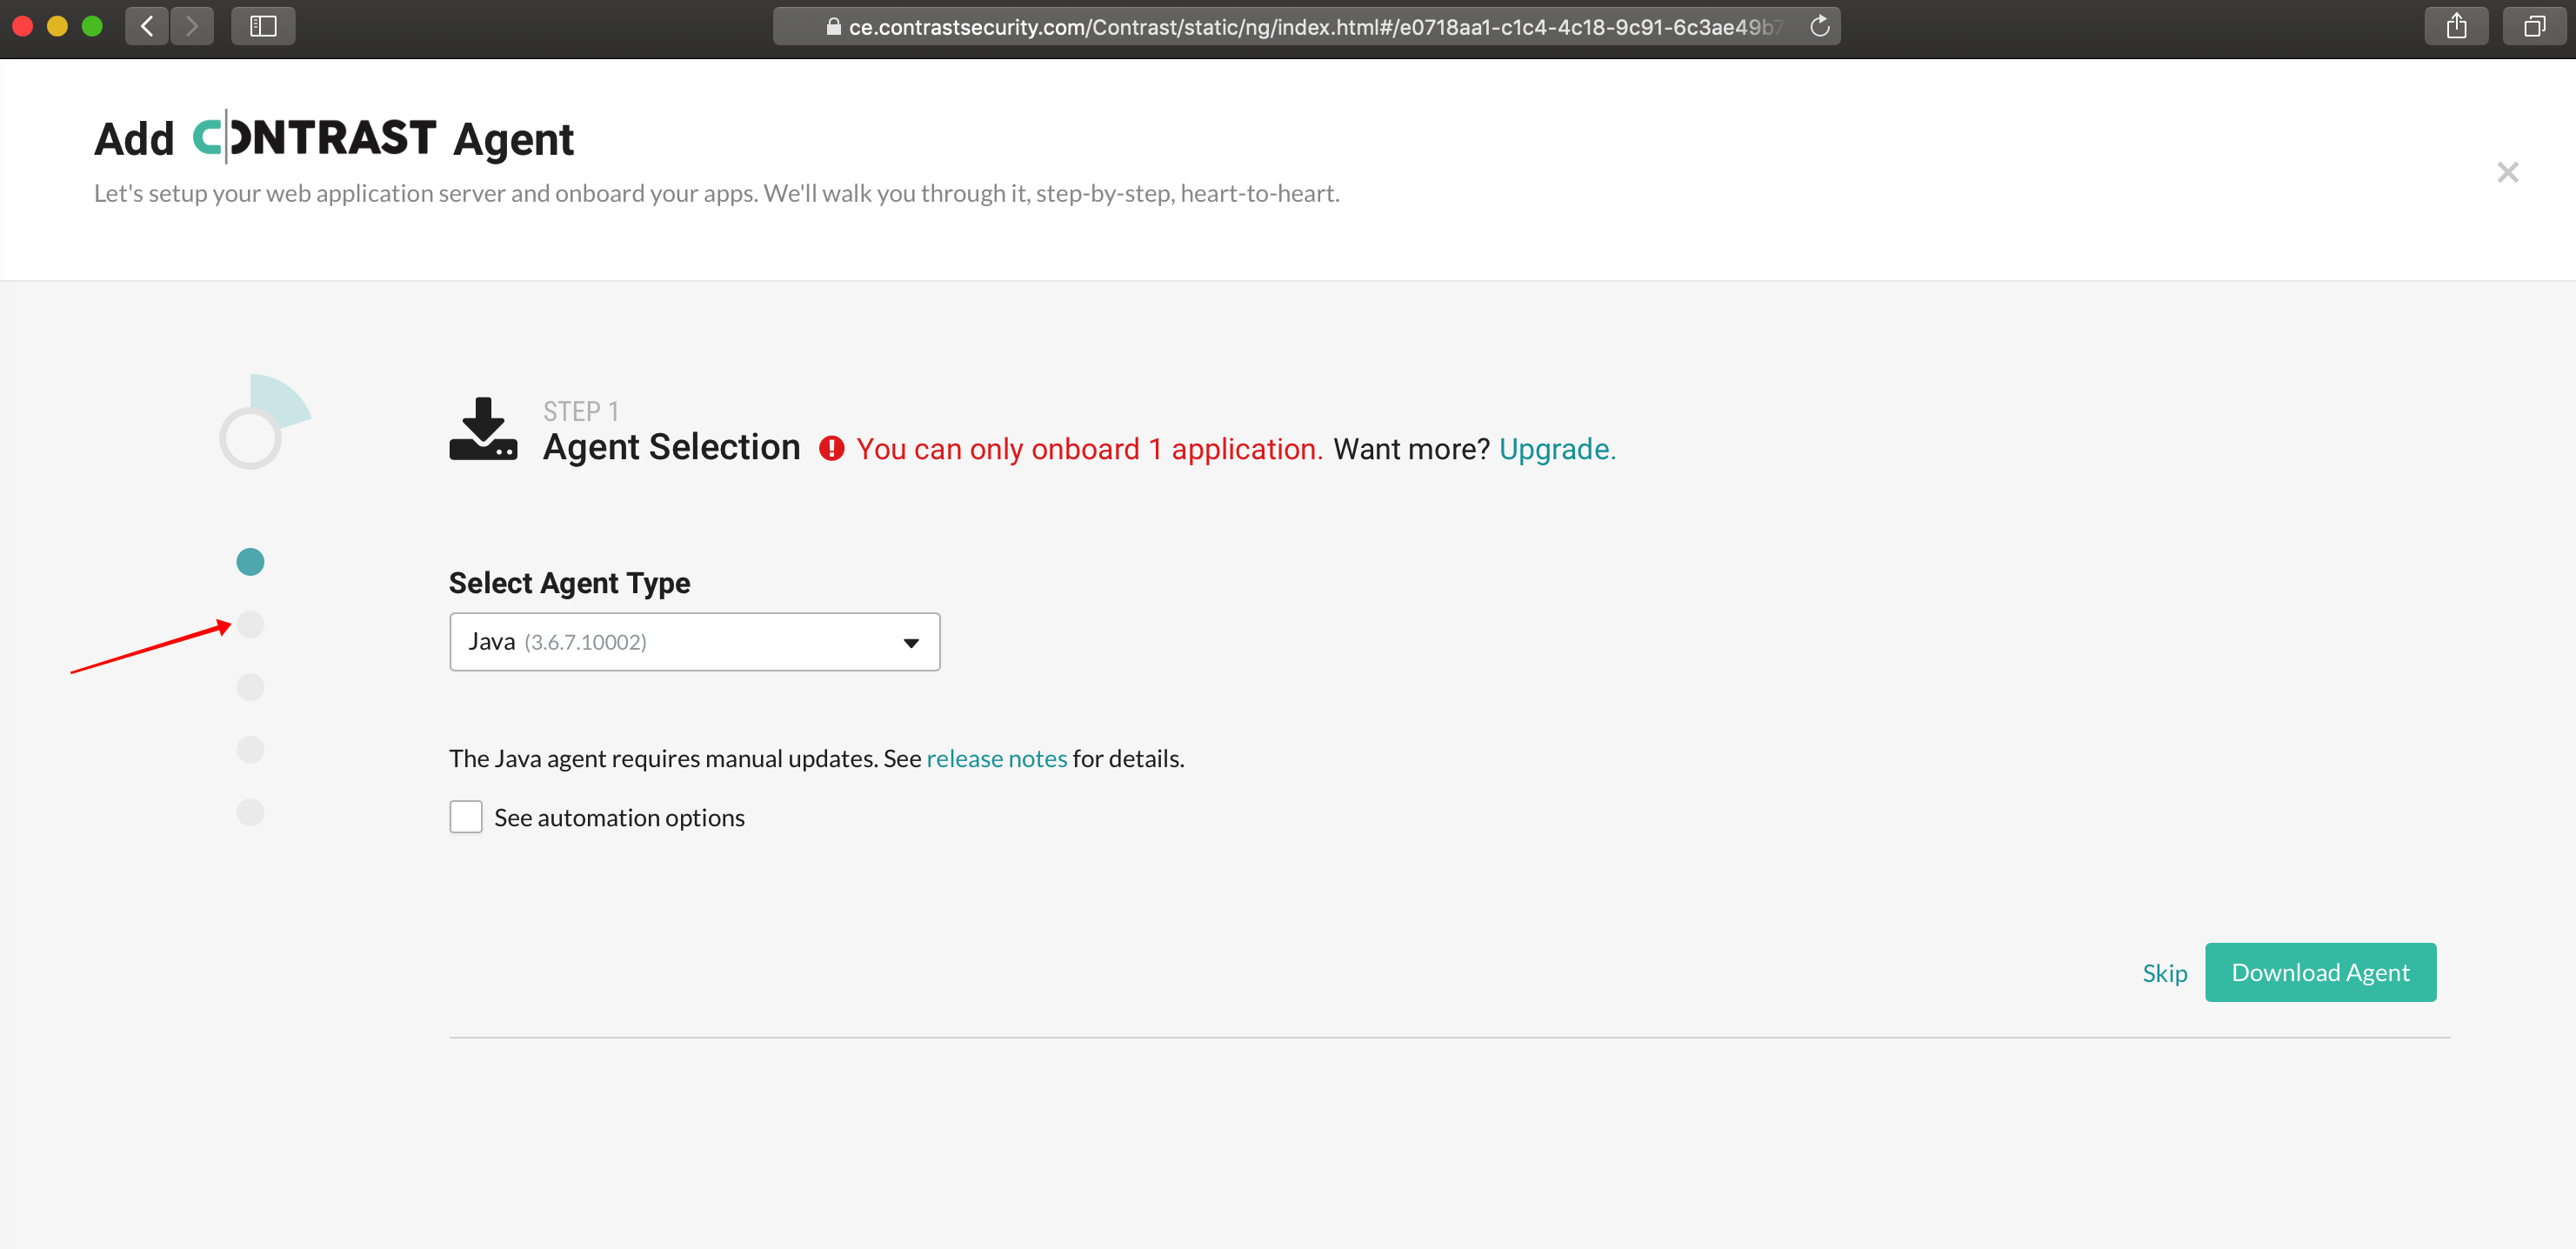Open the Safari share menu
The width and height of the screenshot is (2576, 1249).
(2456, 26)
